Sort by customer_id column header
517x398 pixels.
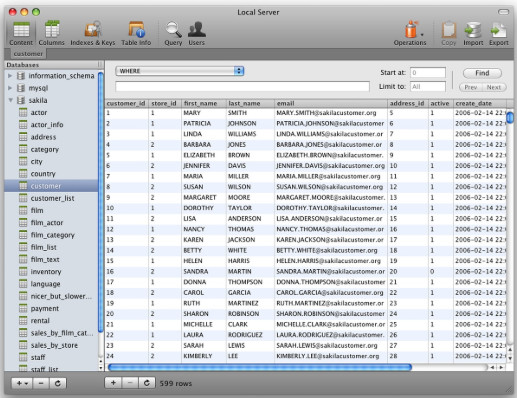[126, 103]
